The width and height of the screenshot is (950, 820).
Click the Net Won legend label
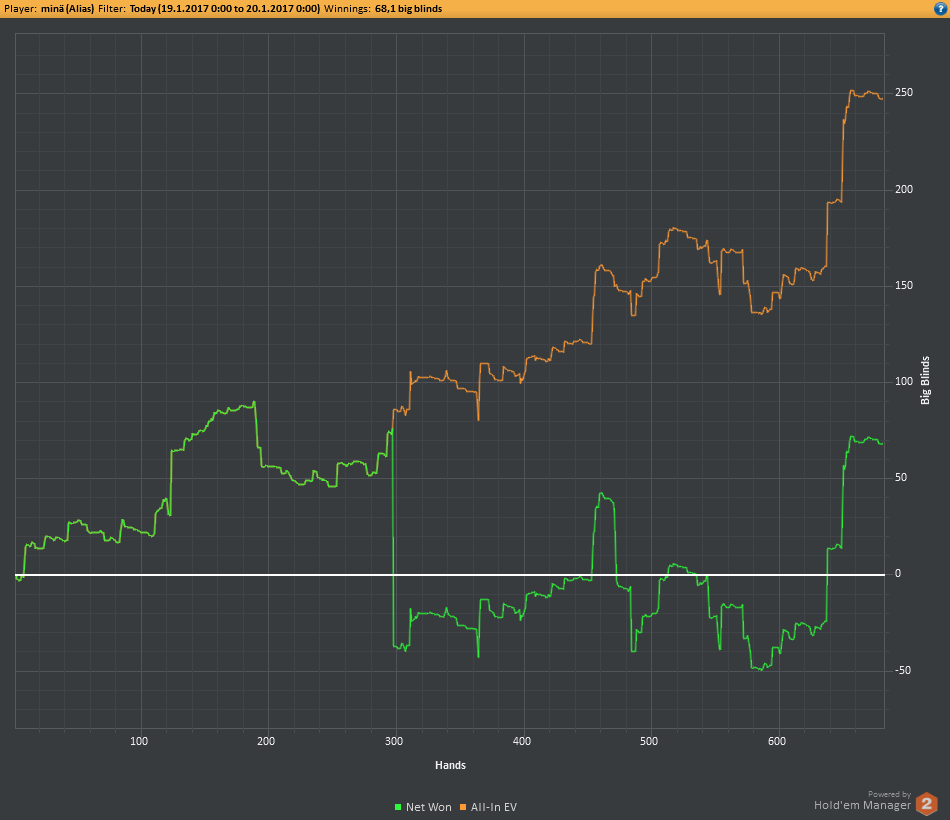pyautogui.click(x=428, y=807)
